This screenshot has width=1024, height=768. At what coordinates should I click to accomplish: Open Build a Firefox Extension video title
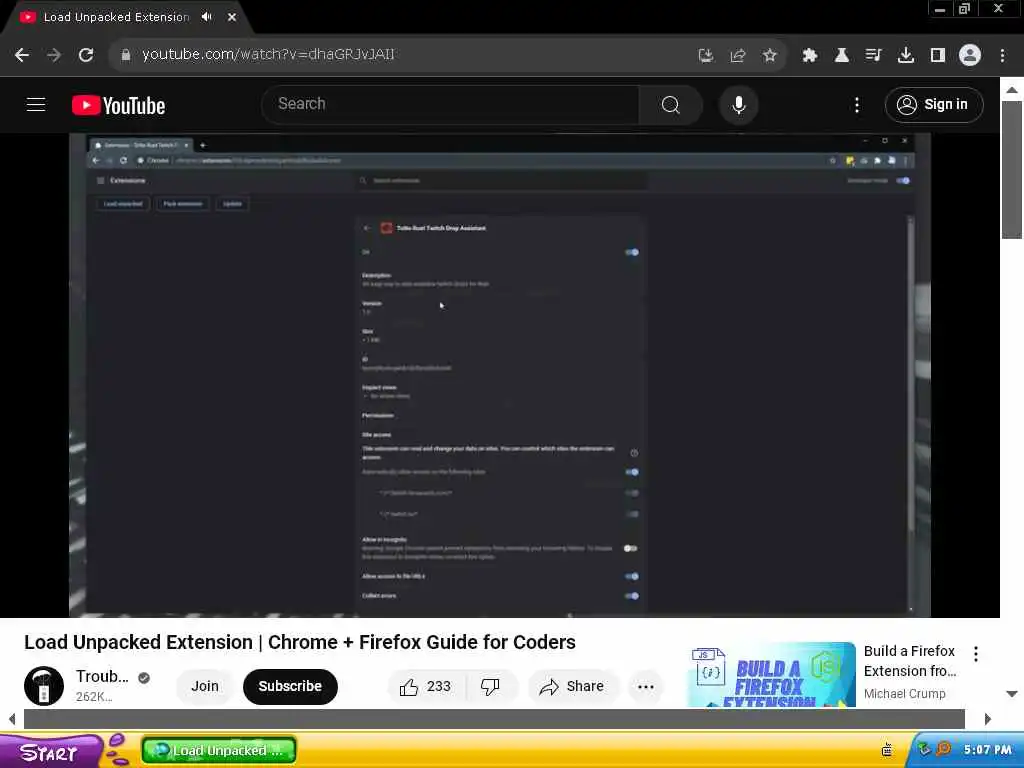[910, 661]
